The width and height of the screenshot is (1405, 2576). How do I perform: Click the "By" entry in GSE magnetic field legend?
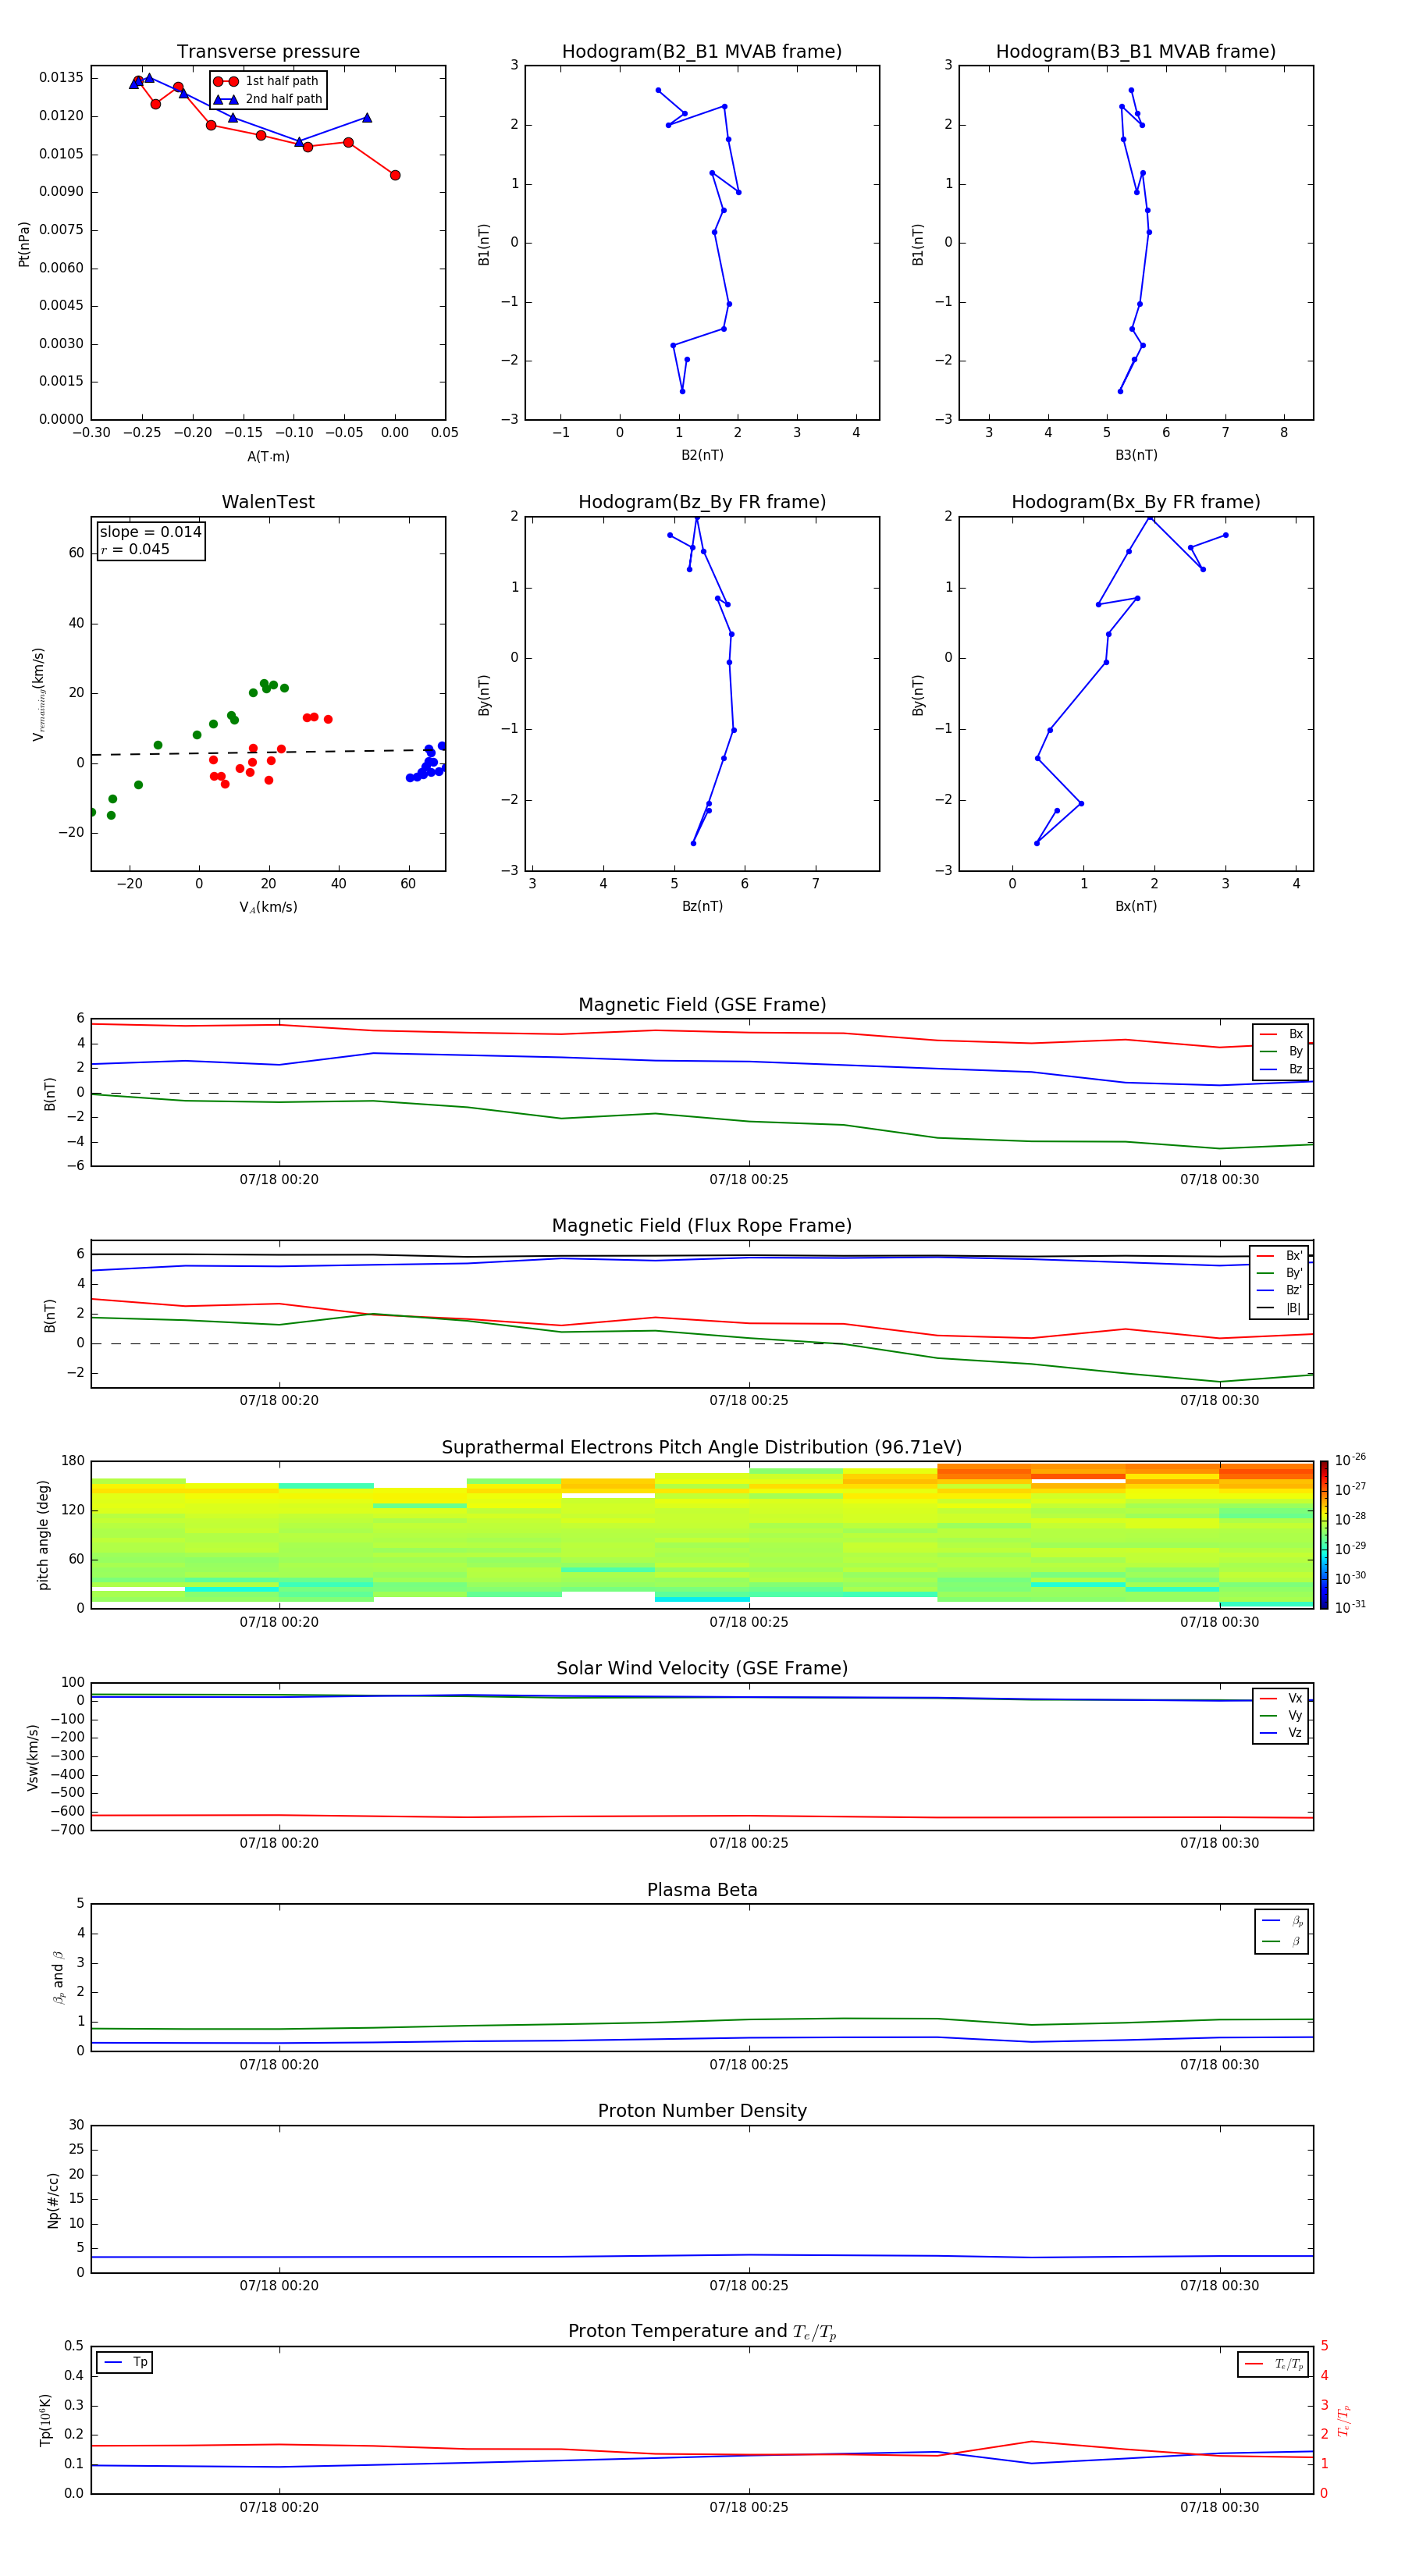[x=1281, y=1051]
